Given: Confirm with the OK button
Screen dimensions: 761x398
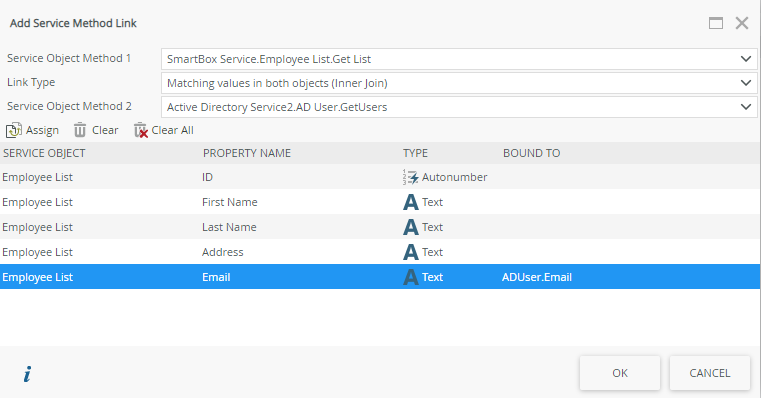Looking at the screenshot, I should [620, 373].
